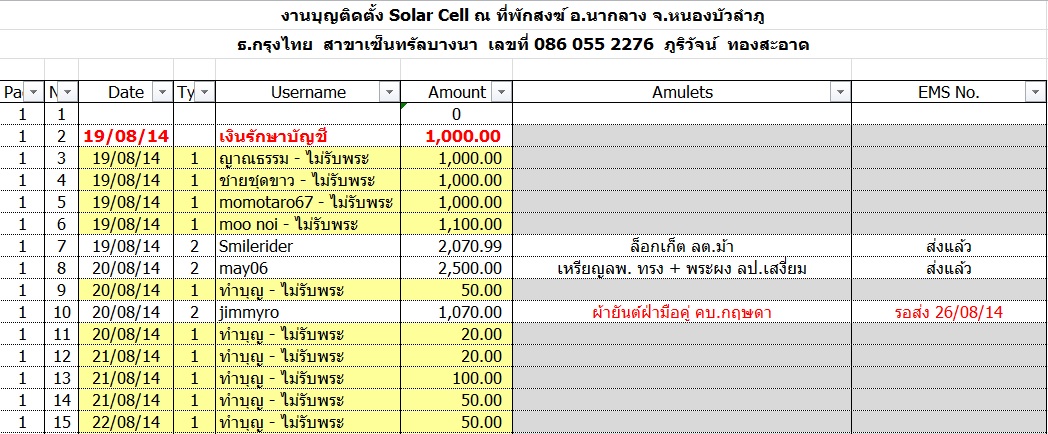
Task: Expand the Amulets column filter arrow
Action: (x=839, y=92)
